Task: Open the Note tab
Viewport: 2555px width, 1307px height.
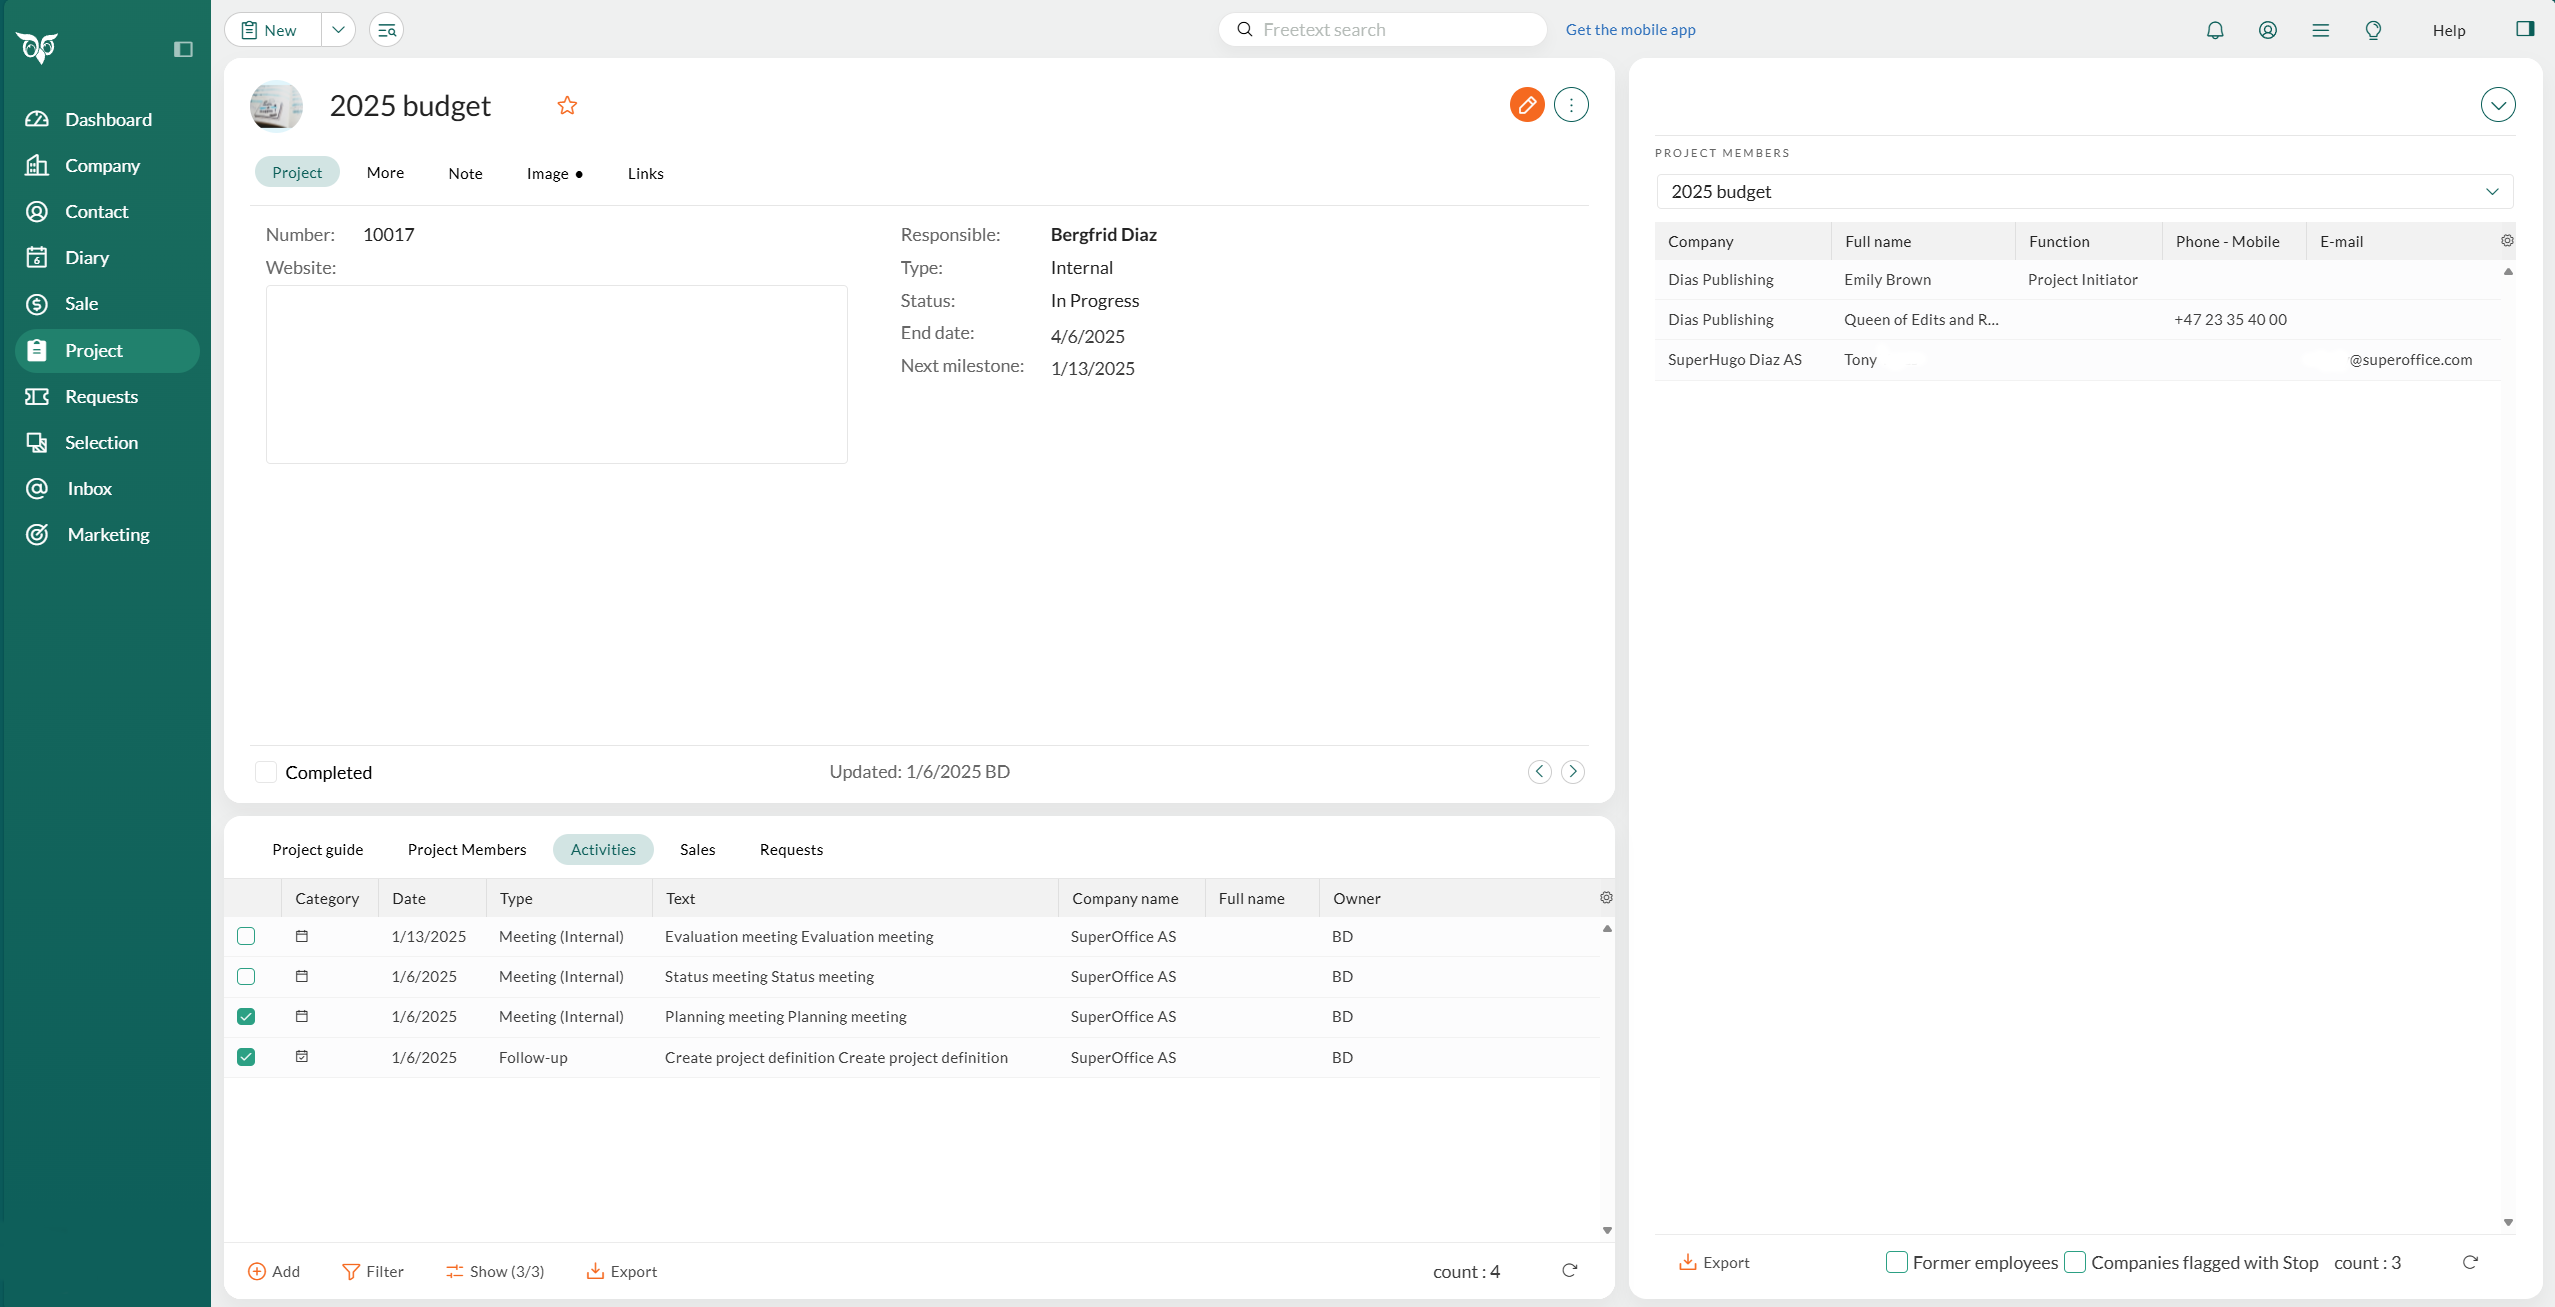Action: coord(465,173)
